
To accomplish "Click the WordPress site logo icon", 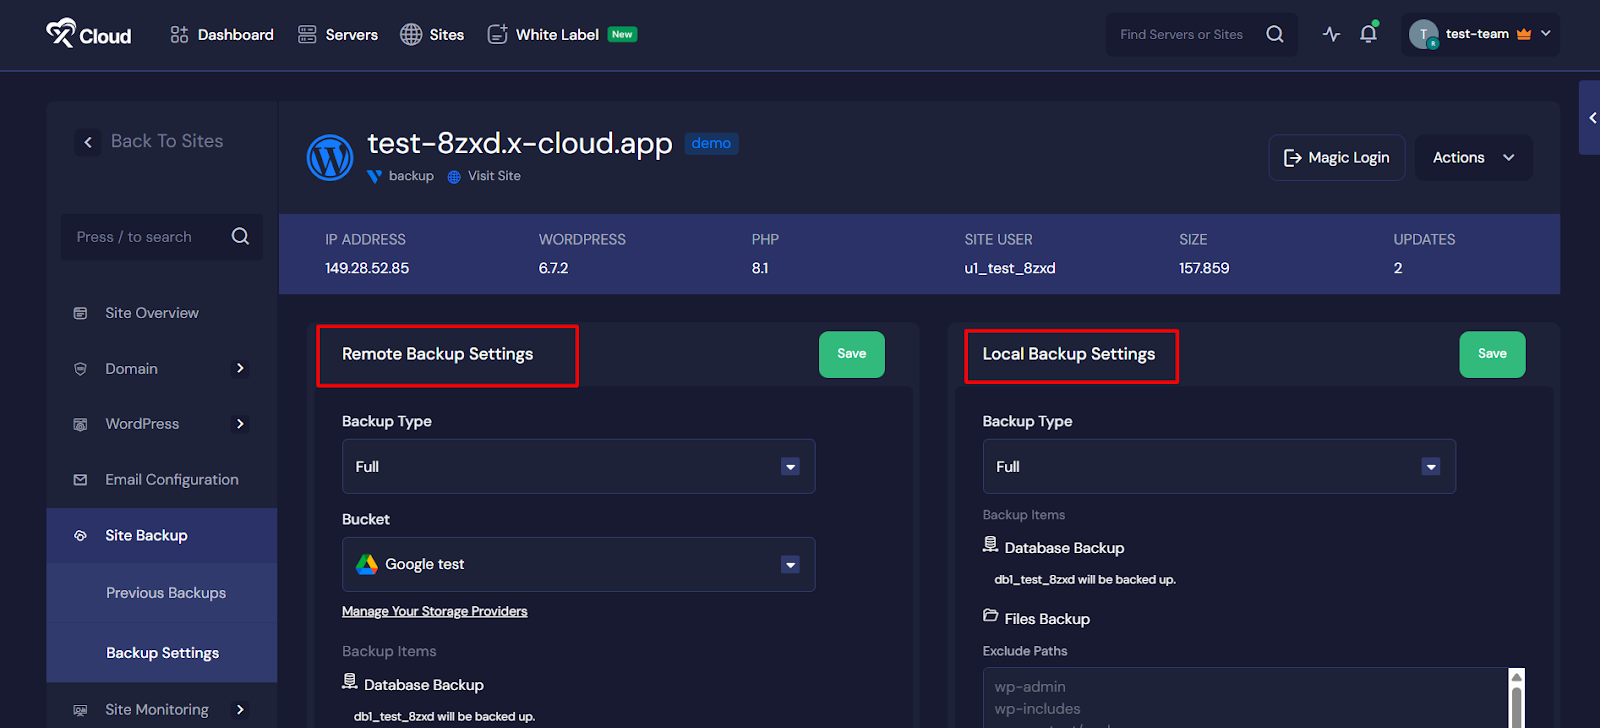I will coord(330,158).
